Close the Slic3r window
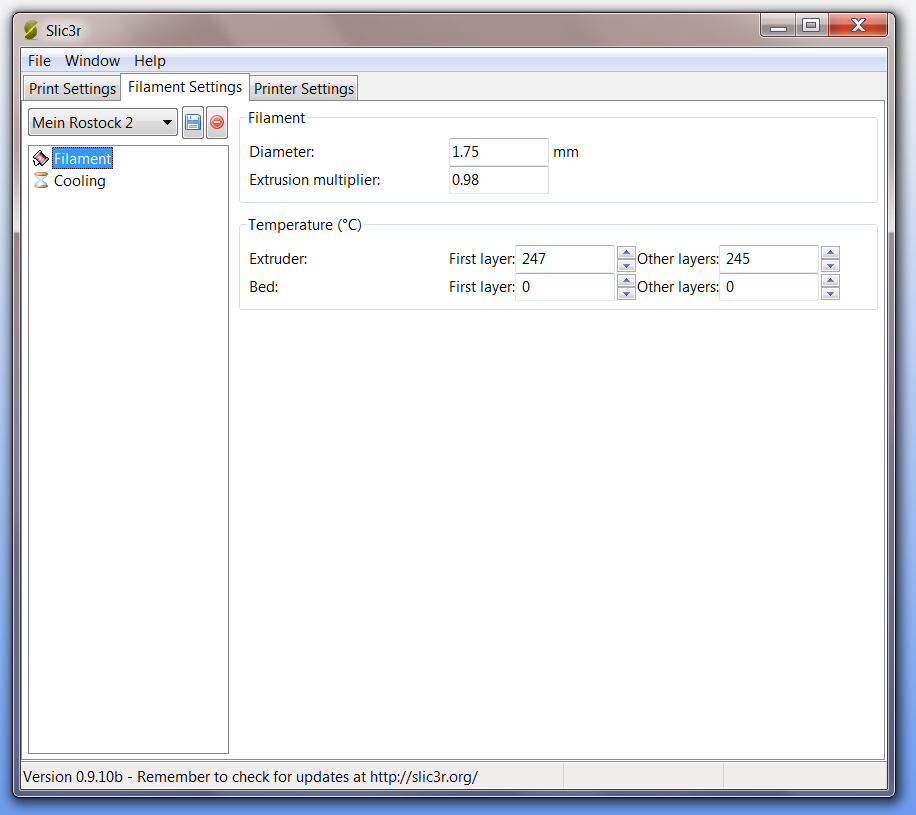 pos(858,25)
